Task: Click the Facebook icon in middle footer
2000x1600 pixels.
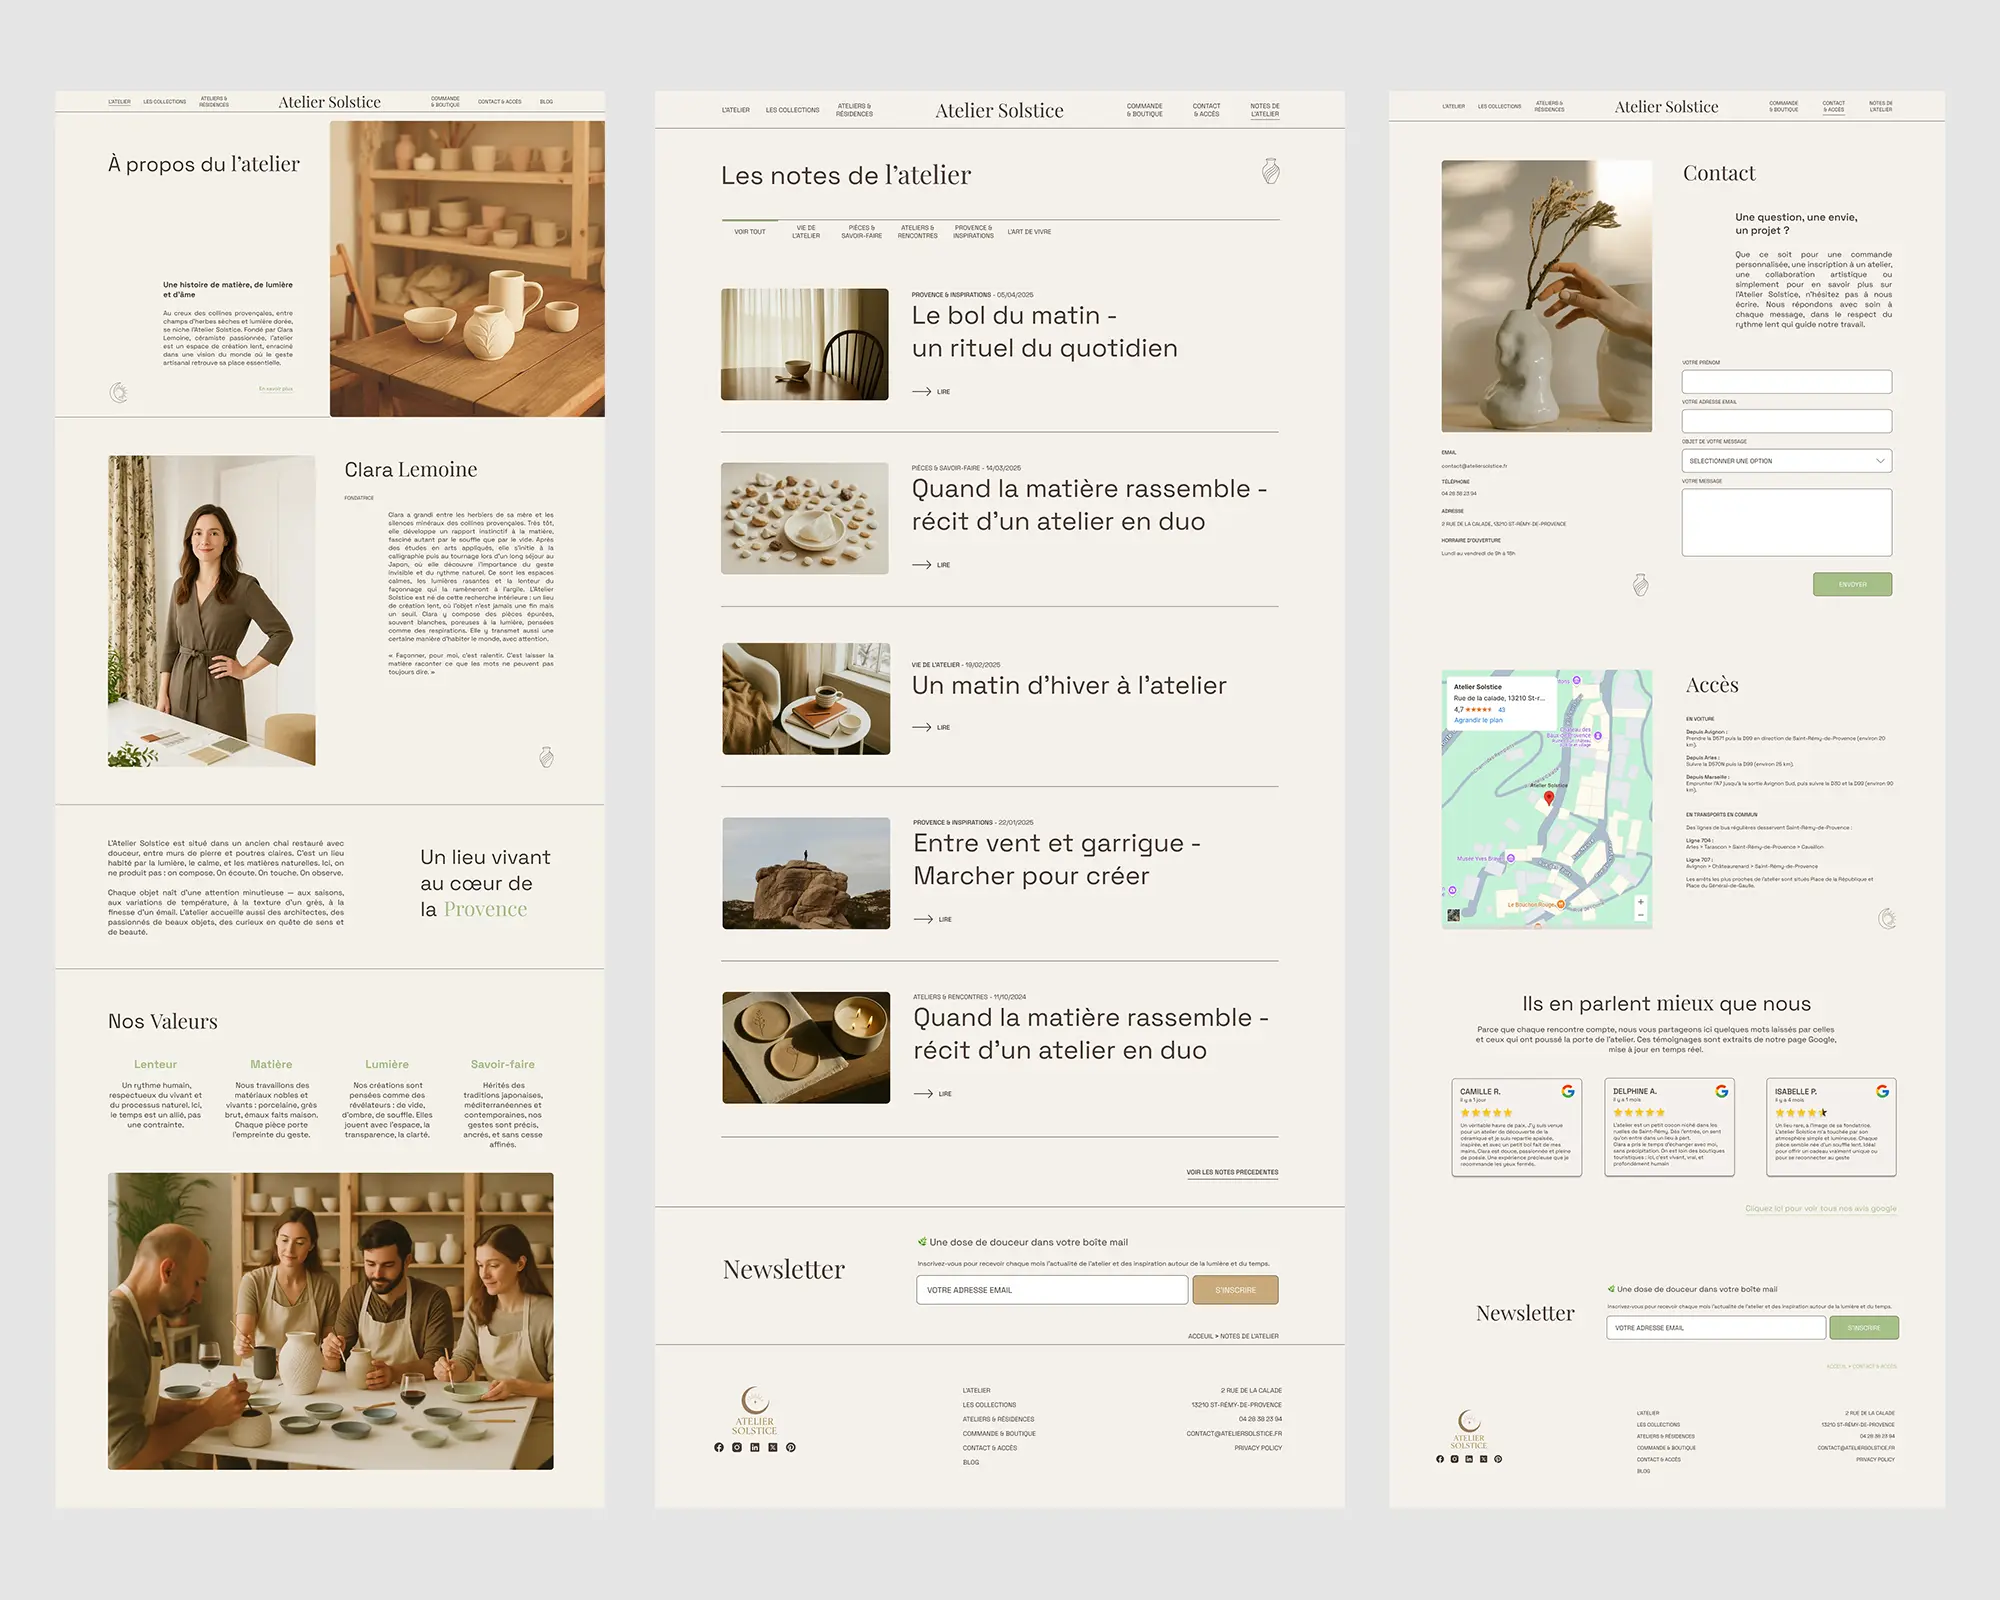Action: tap(719, 1447)
